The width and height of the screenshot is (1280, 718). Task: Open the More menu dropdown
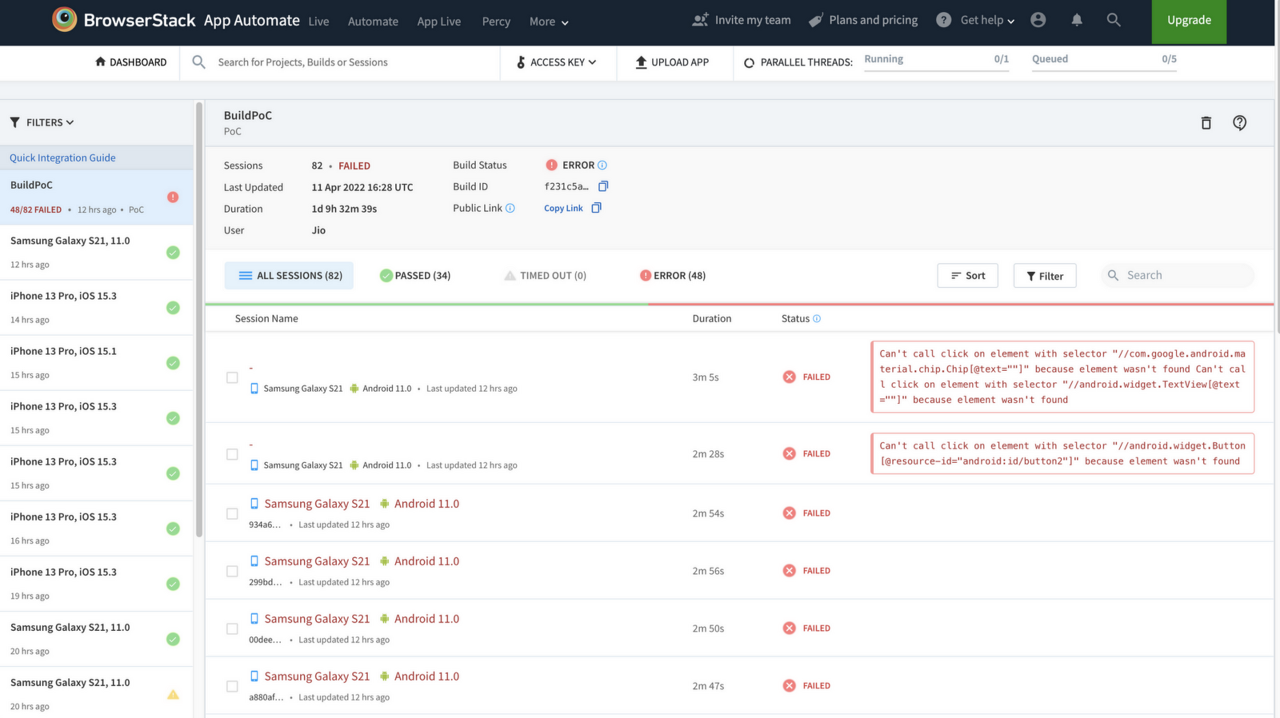click(x=549, y=21)
